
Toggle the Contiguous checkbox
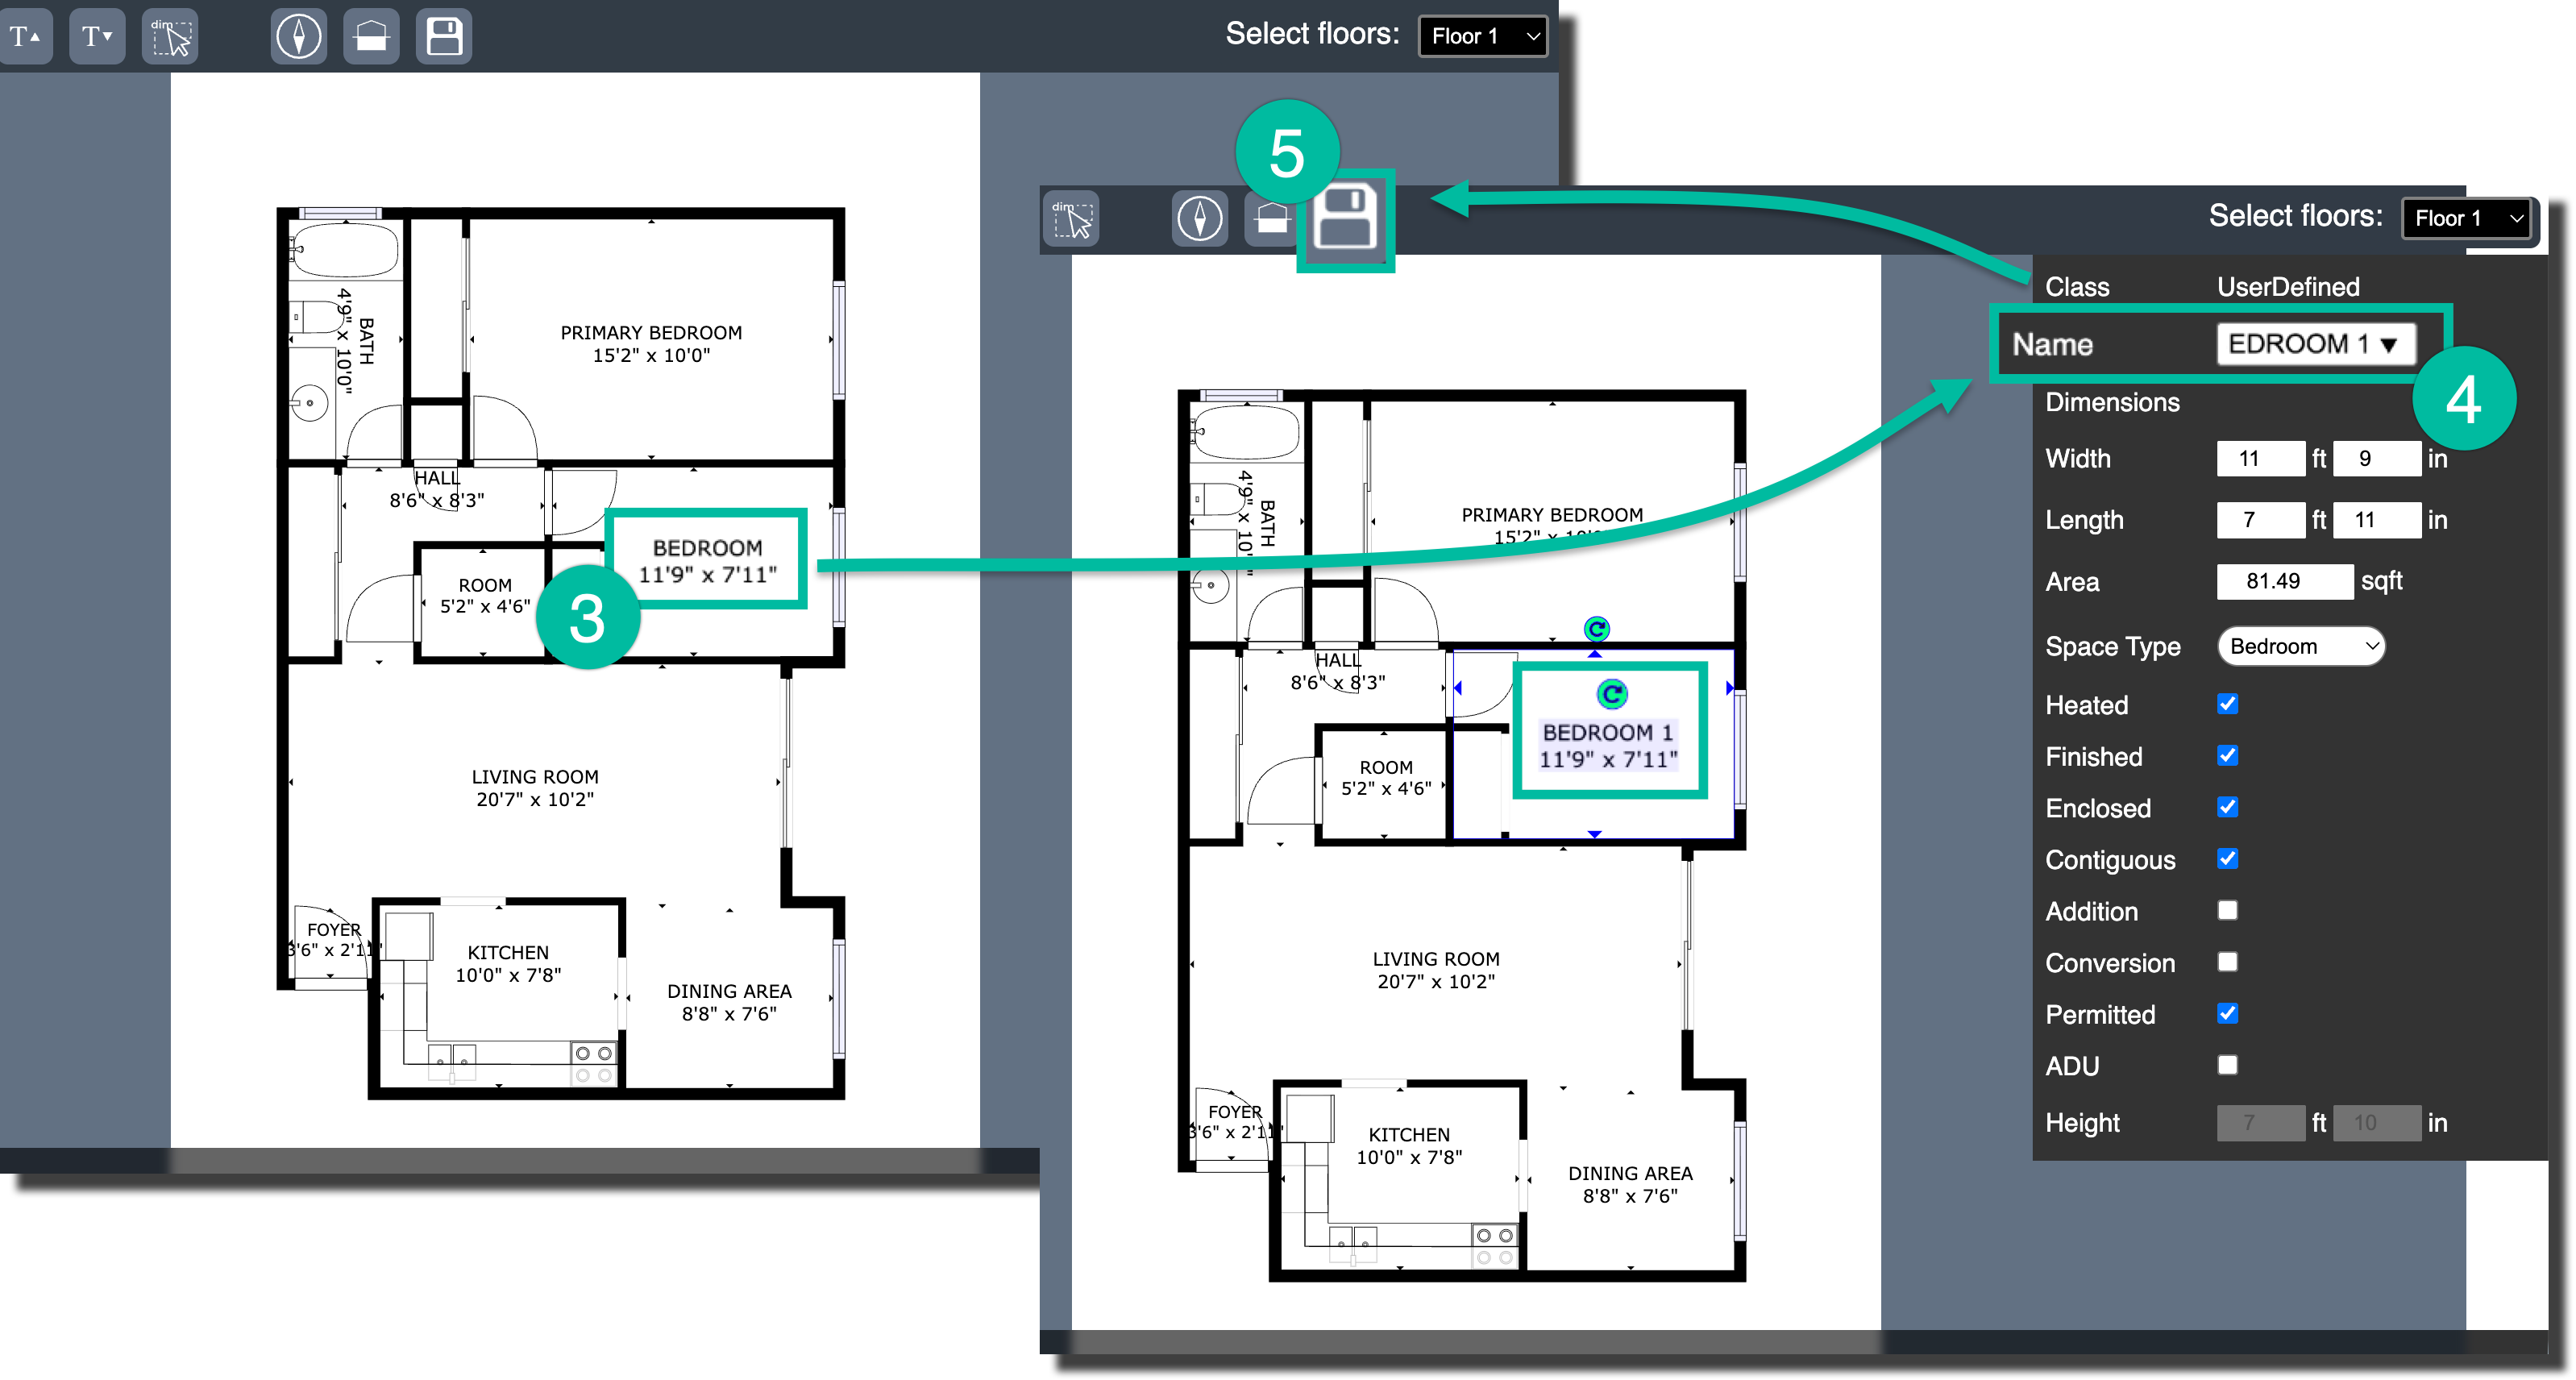coord(2228,859)
